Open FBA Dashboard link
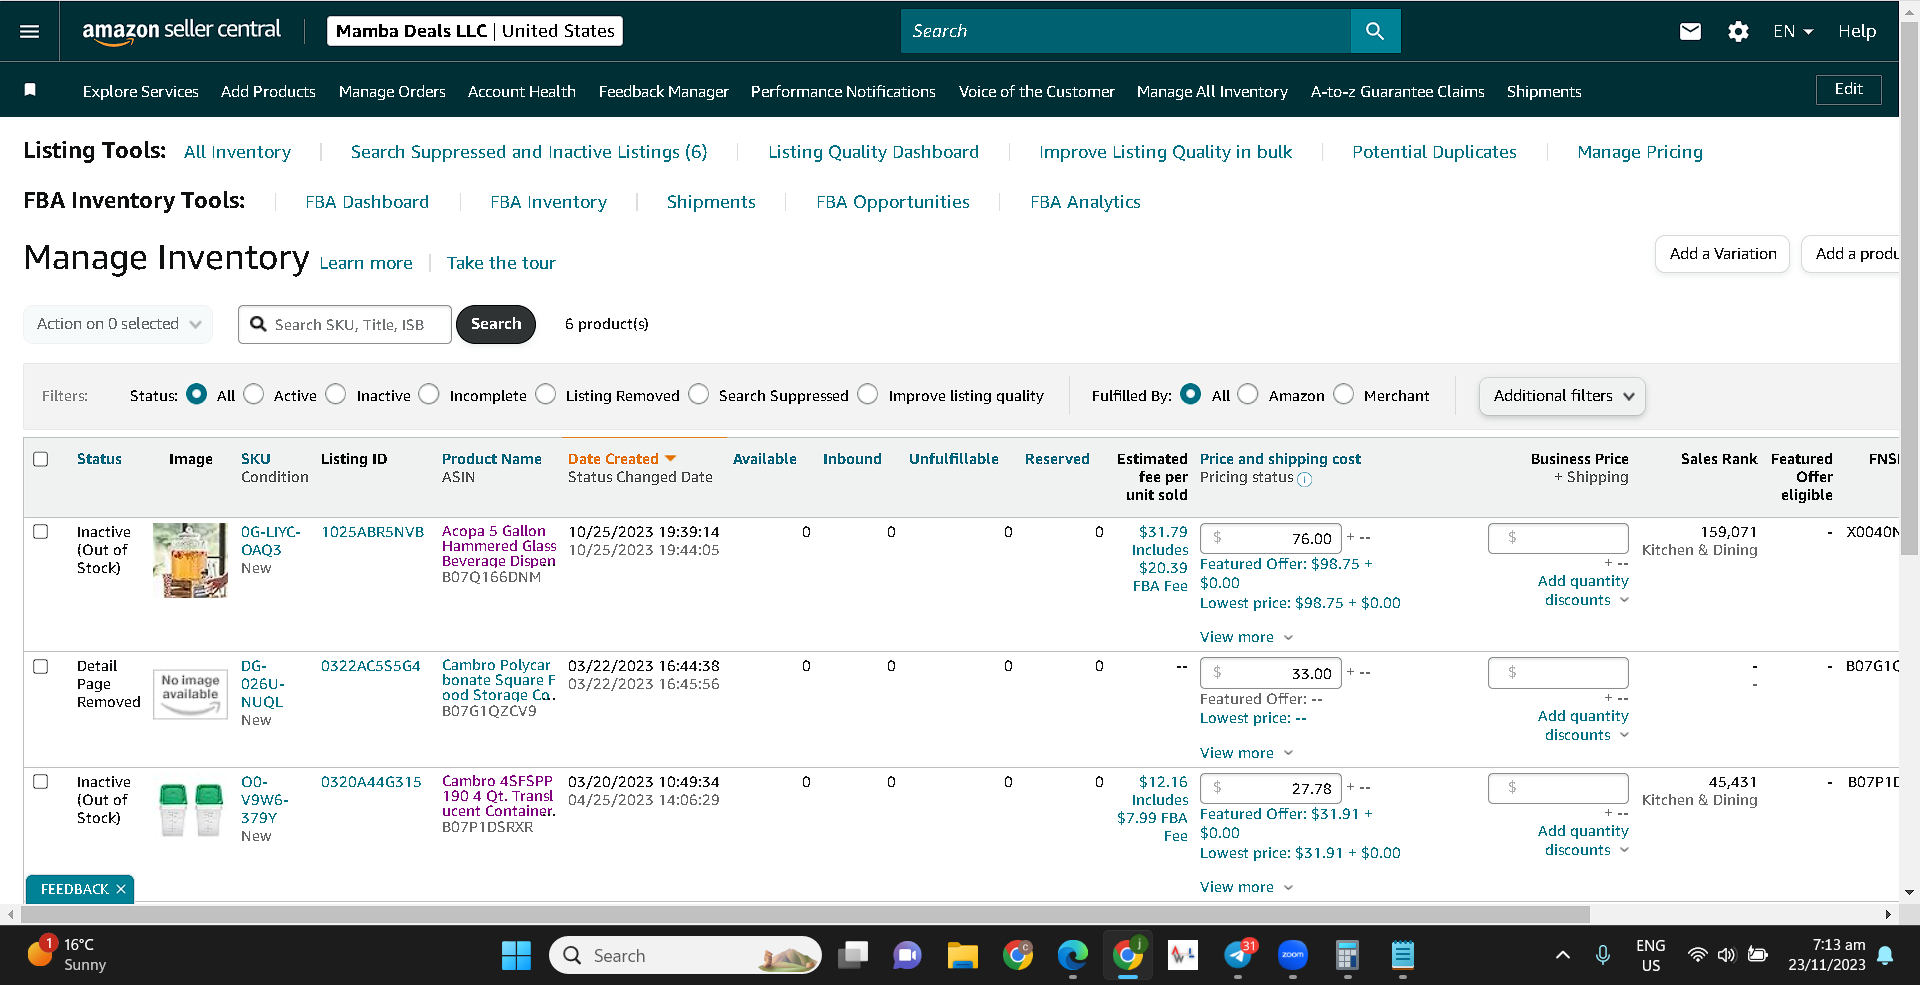Viewport: 1920px width, 985px height. [367, 202]
